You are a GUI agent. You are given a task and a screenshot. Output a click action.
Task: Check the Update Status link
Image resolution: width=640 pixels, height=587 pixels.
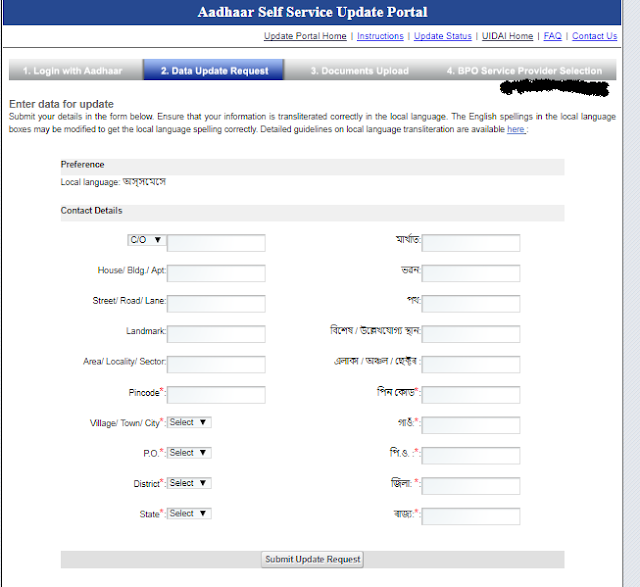(442, 36)
